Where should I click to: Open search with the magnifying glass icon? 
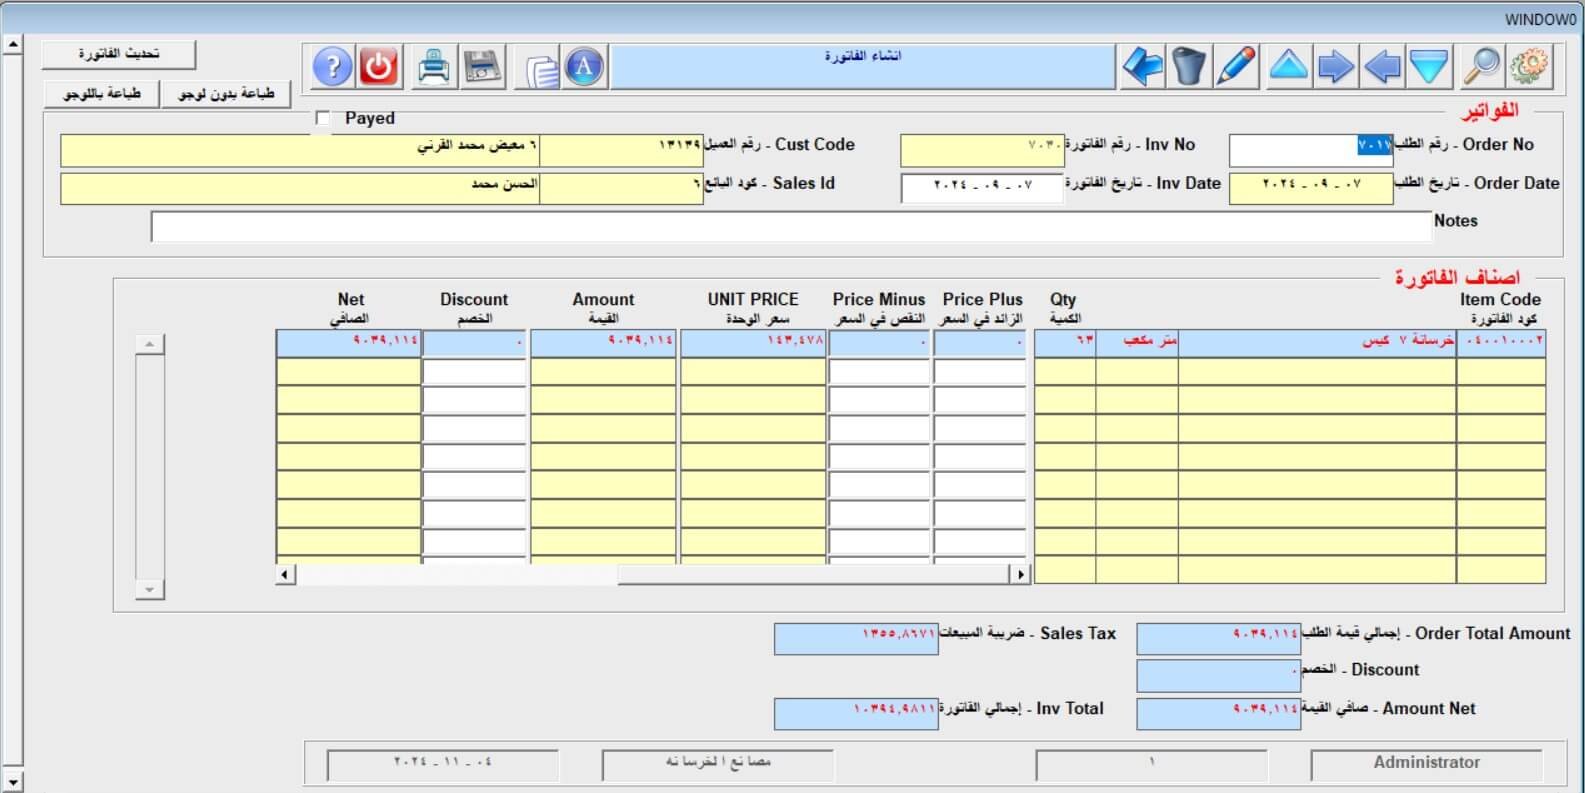click(1481, 67)
